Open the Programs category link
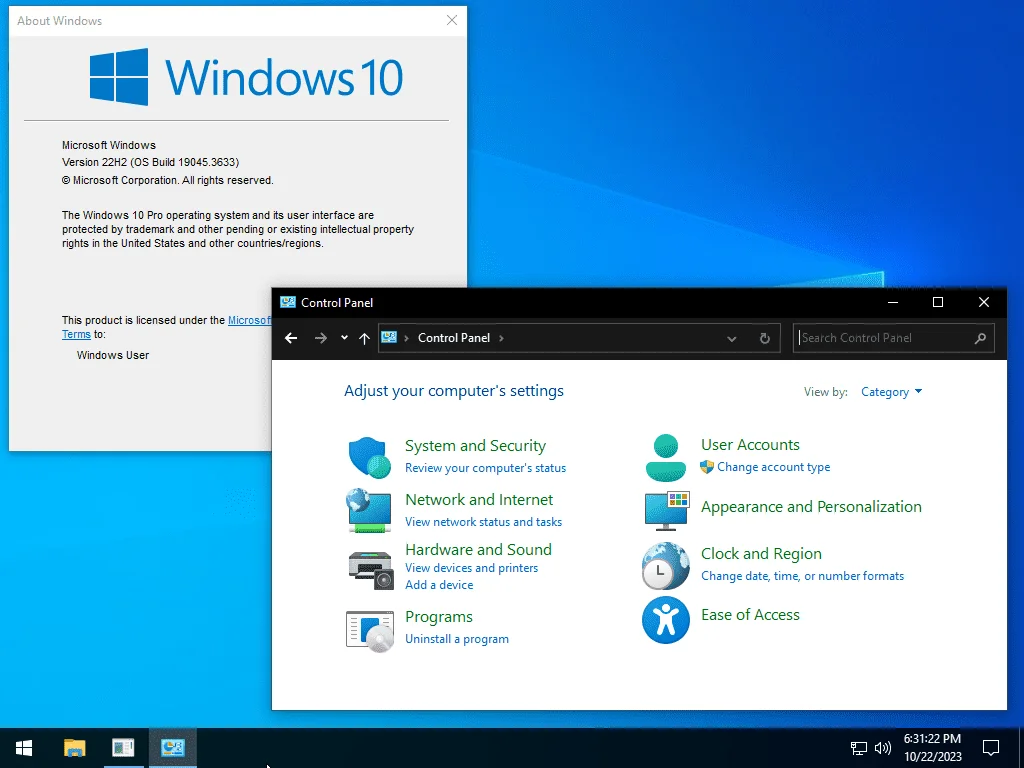Image resolution: width=1024 pixels, height=768 pixels. (439, 616)
